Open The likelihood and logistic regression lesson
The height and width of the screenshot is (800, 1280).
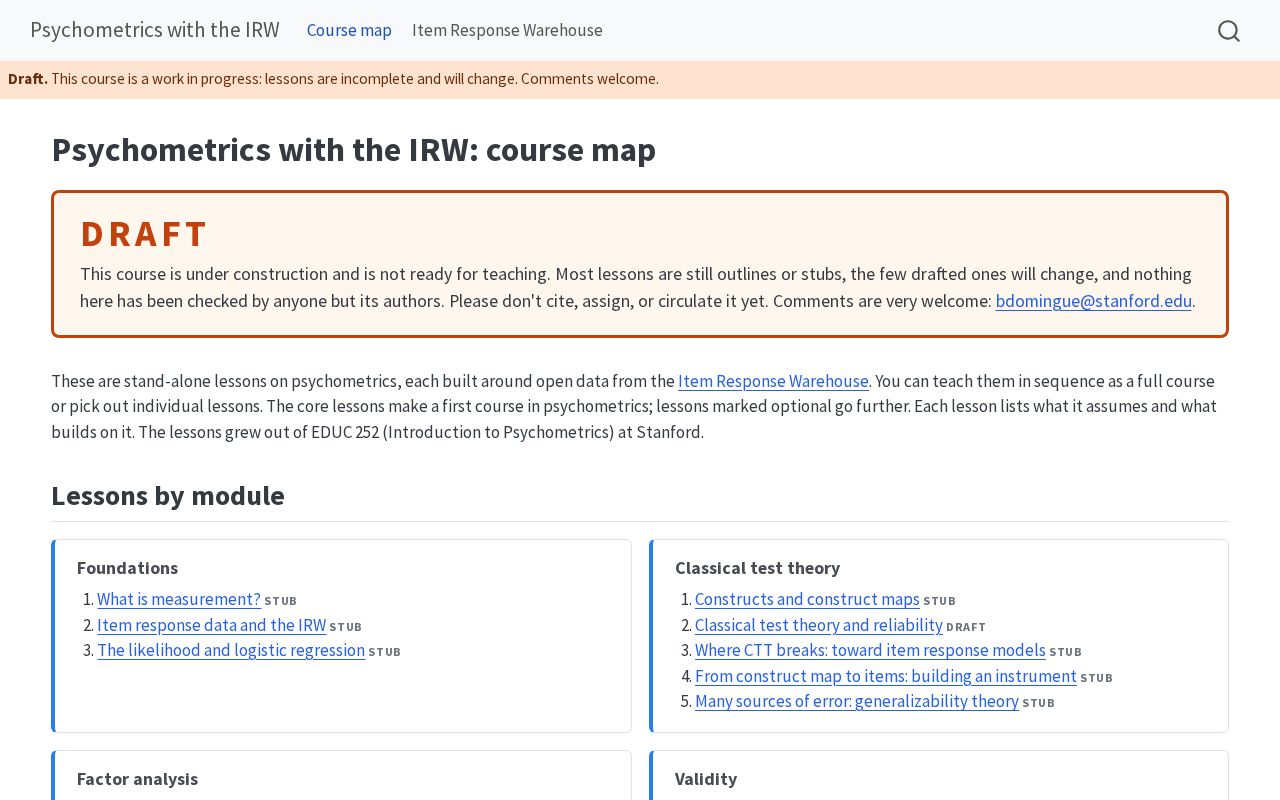(231, 650)
